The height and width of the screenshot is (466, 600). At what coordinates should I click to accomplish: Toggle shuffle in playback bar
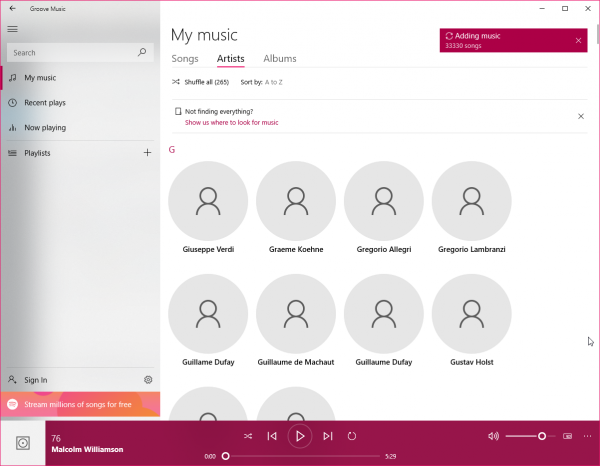(248, 436)
